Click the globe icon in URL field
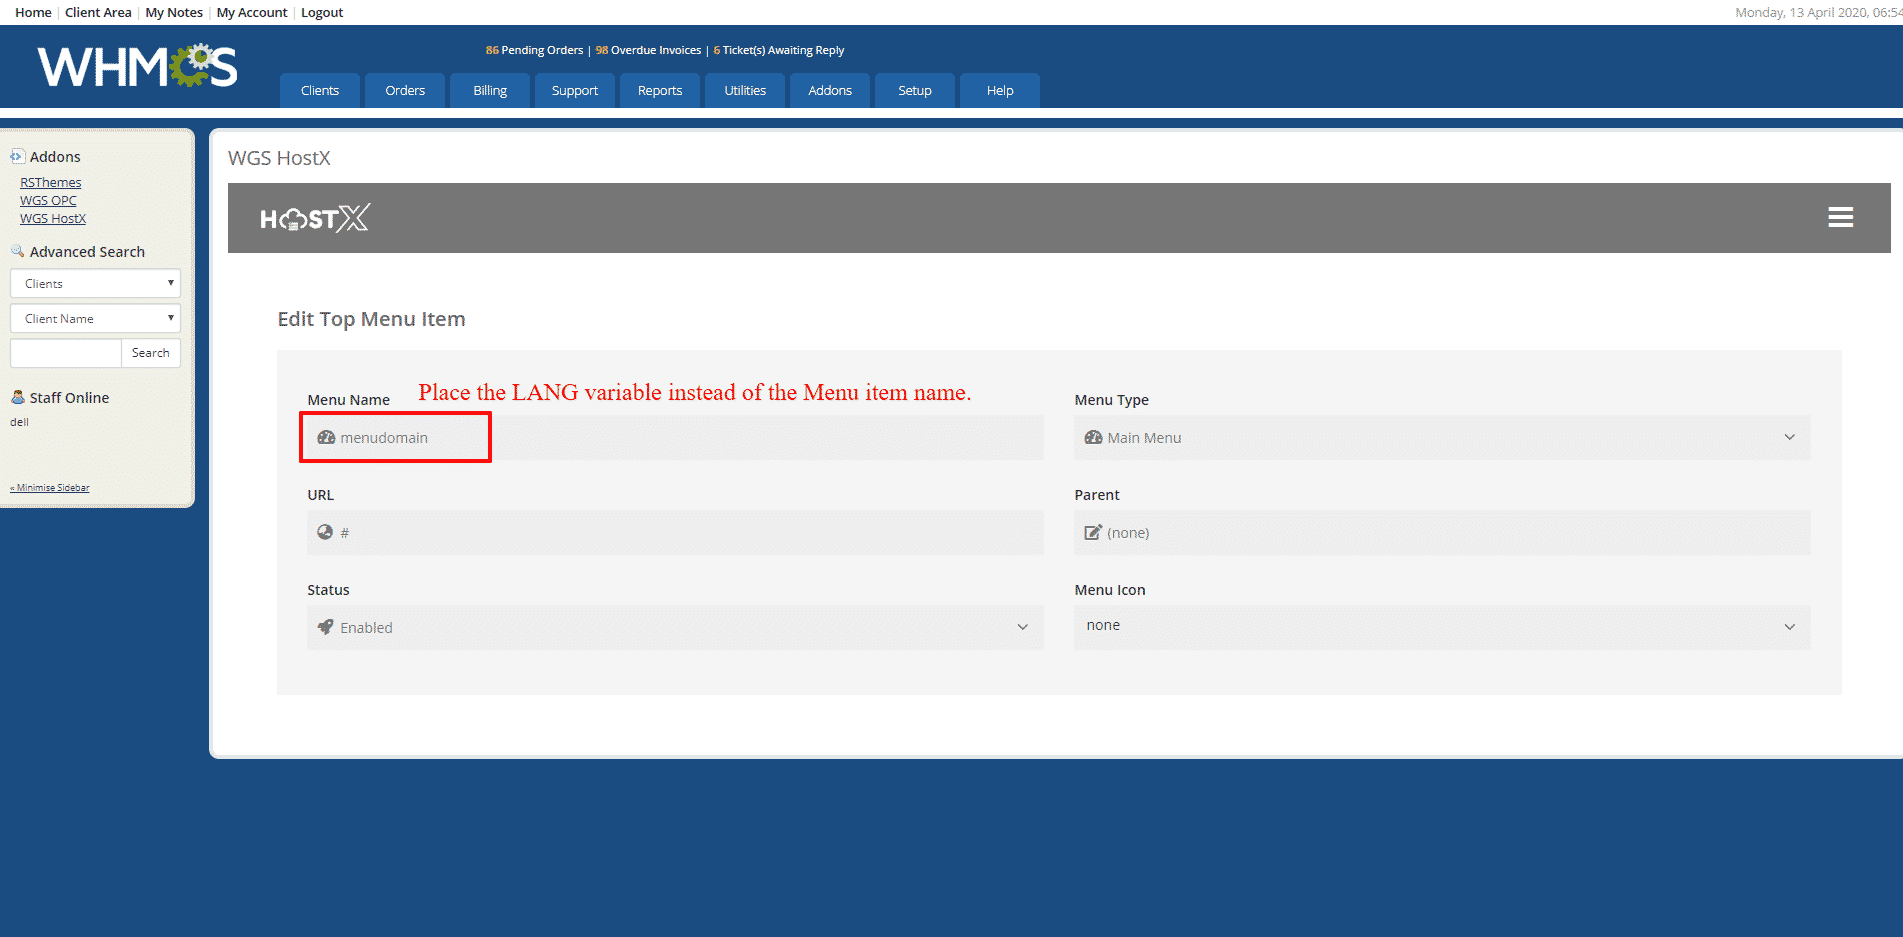1903x937 pixels. coord(325,533)
